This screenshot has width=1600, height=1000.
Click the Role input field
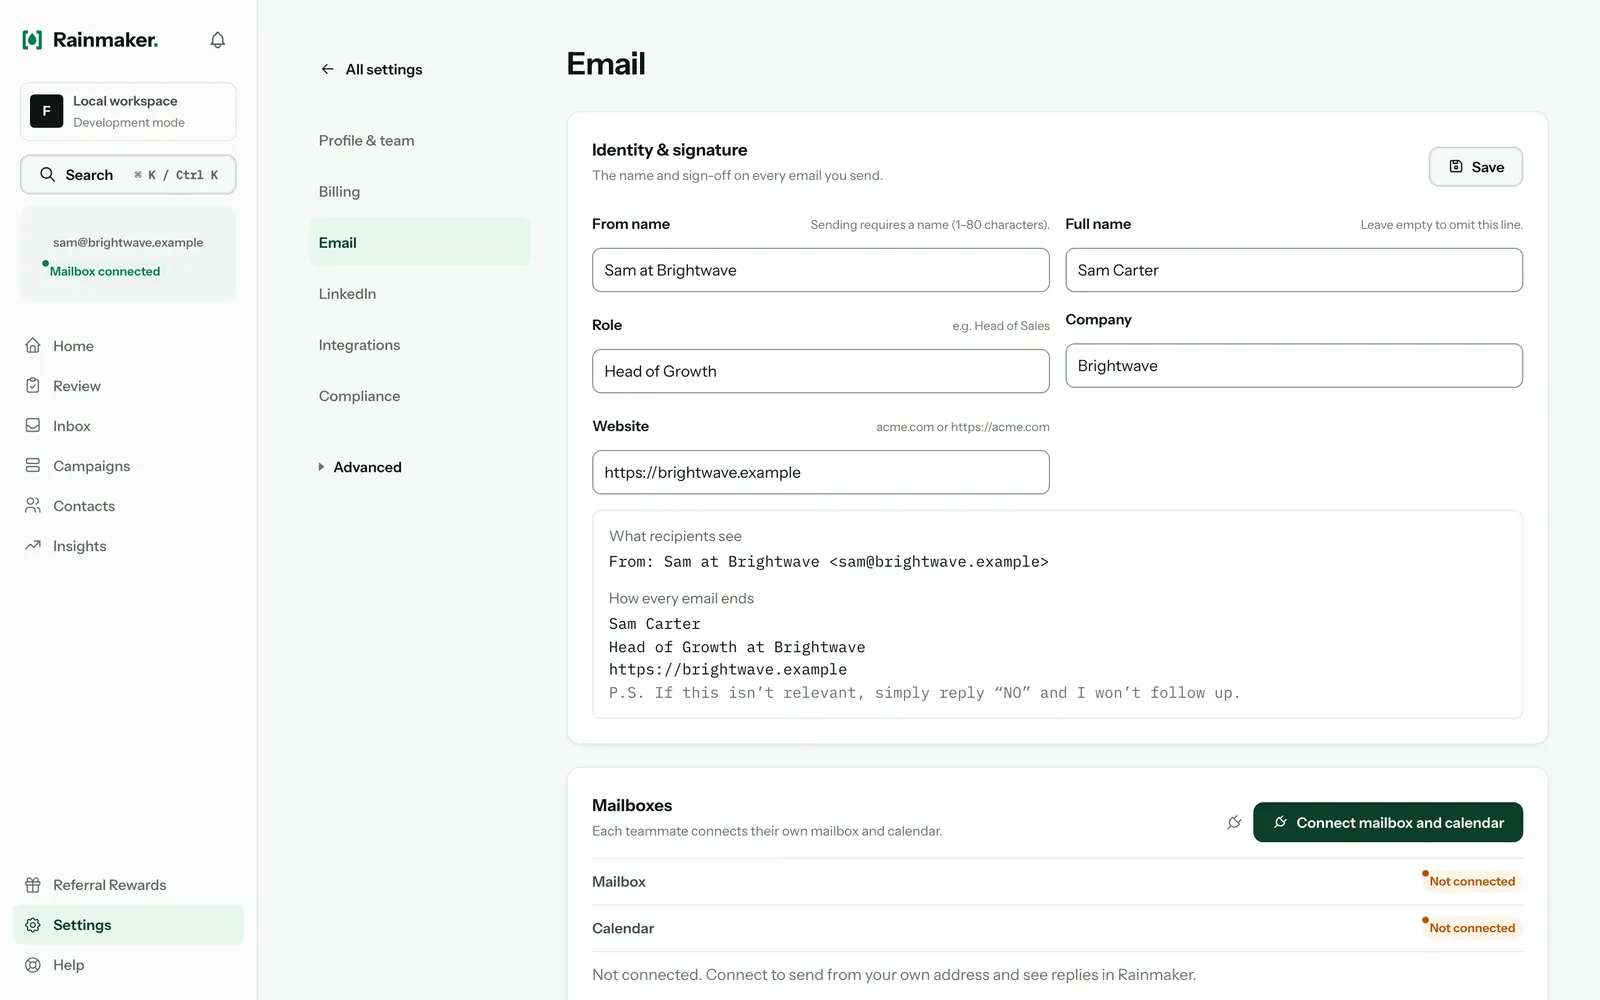[x=820, y=371]
